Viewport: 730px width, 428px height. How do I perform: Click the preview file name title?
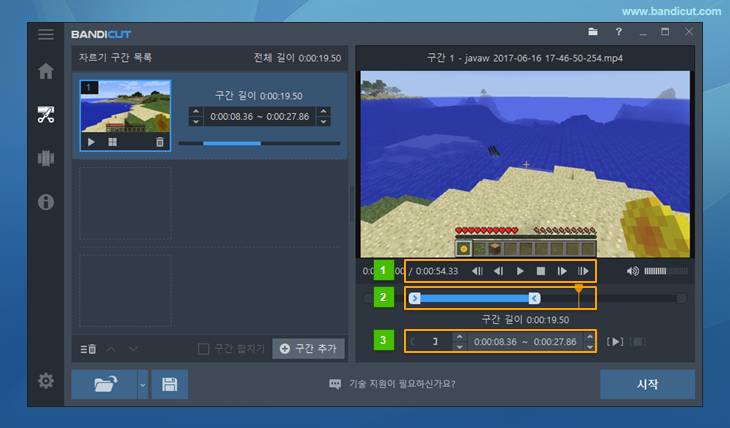pyautogui.click(x=525, y=58)
